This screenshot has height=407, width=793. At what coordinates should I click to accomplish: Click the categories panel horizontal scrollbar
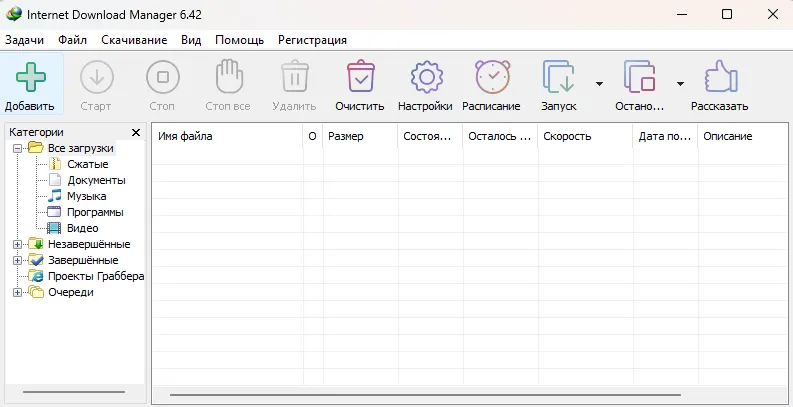pyautogui.click(x=74, y=392)
